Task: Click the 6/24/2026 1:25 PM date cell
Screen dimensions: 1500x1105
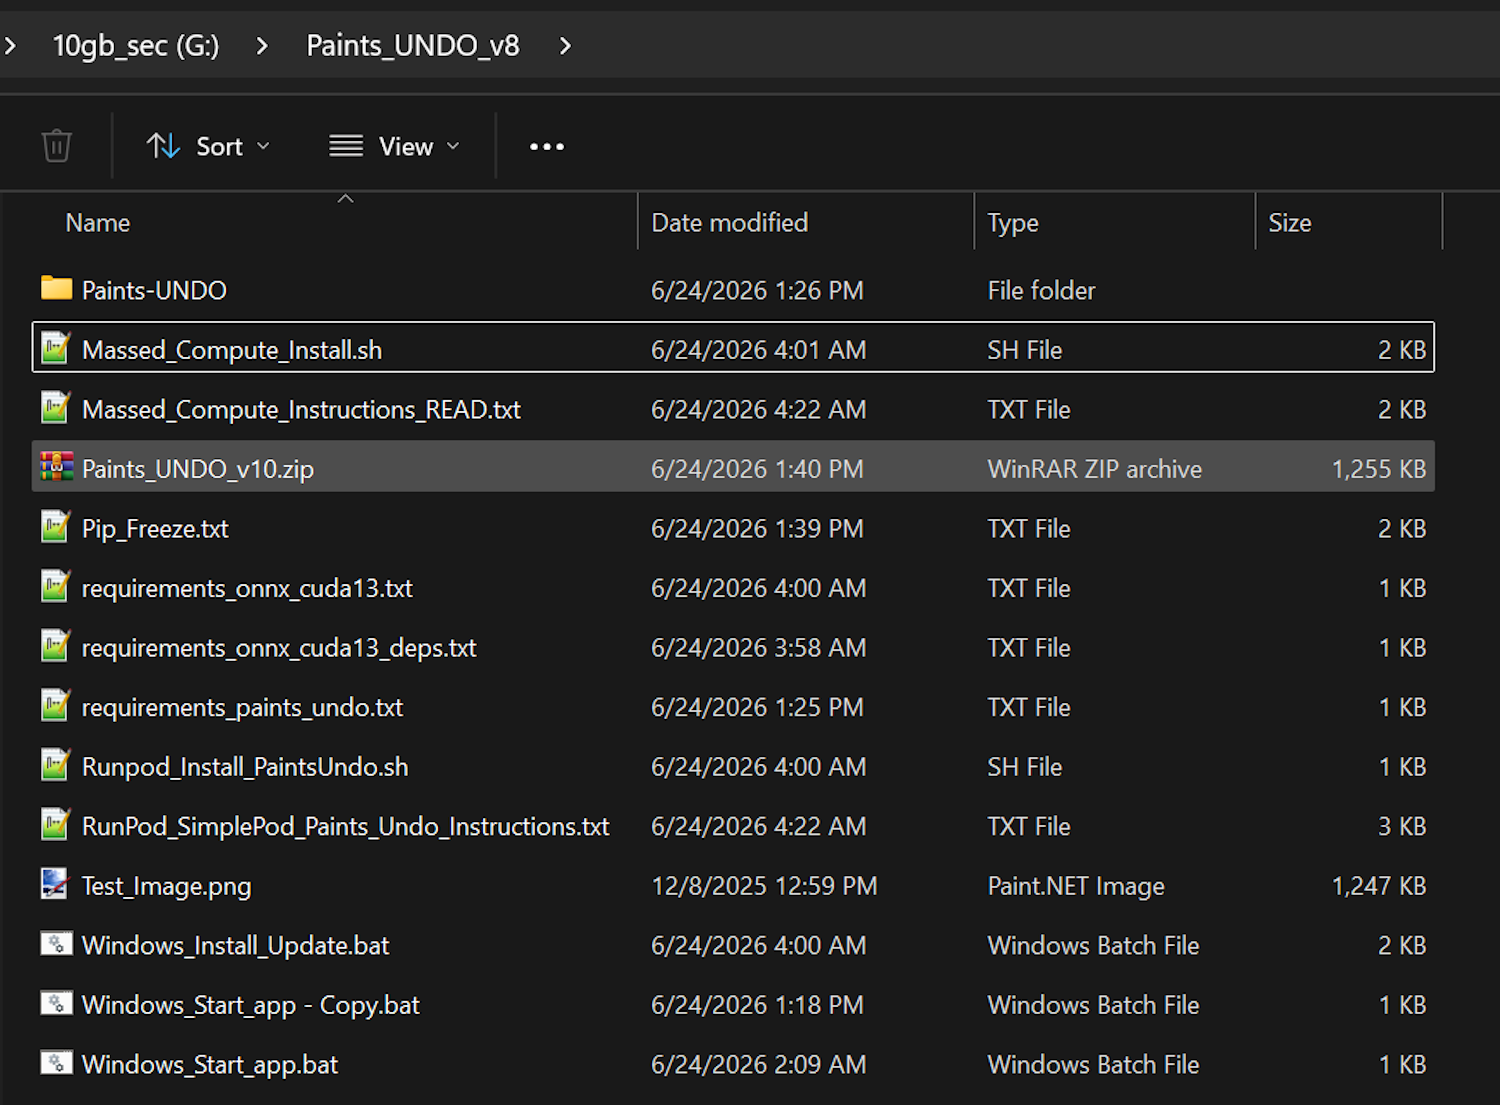Action: pos(757,707)
